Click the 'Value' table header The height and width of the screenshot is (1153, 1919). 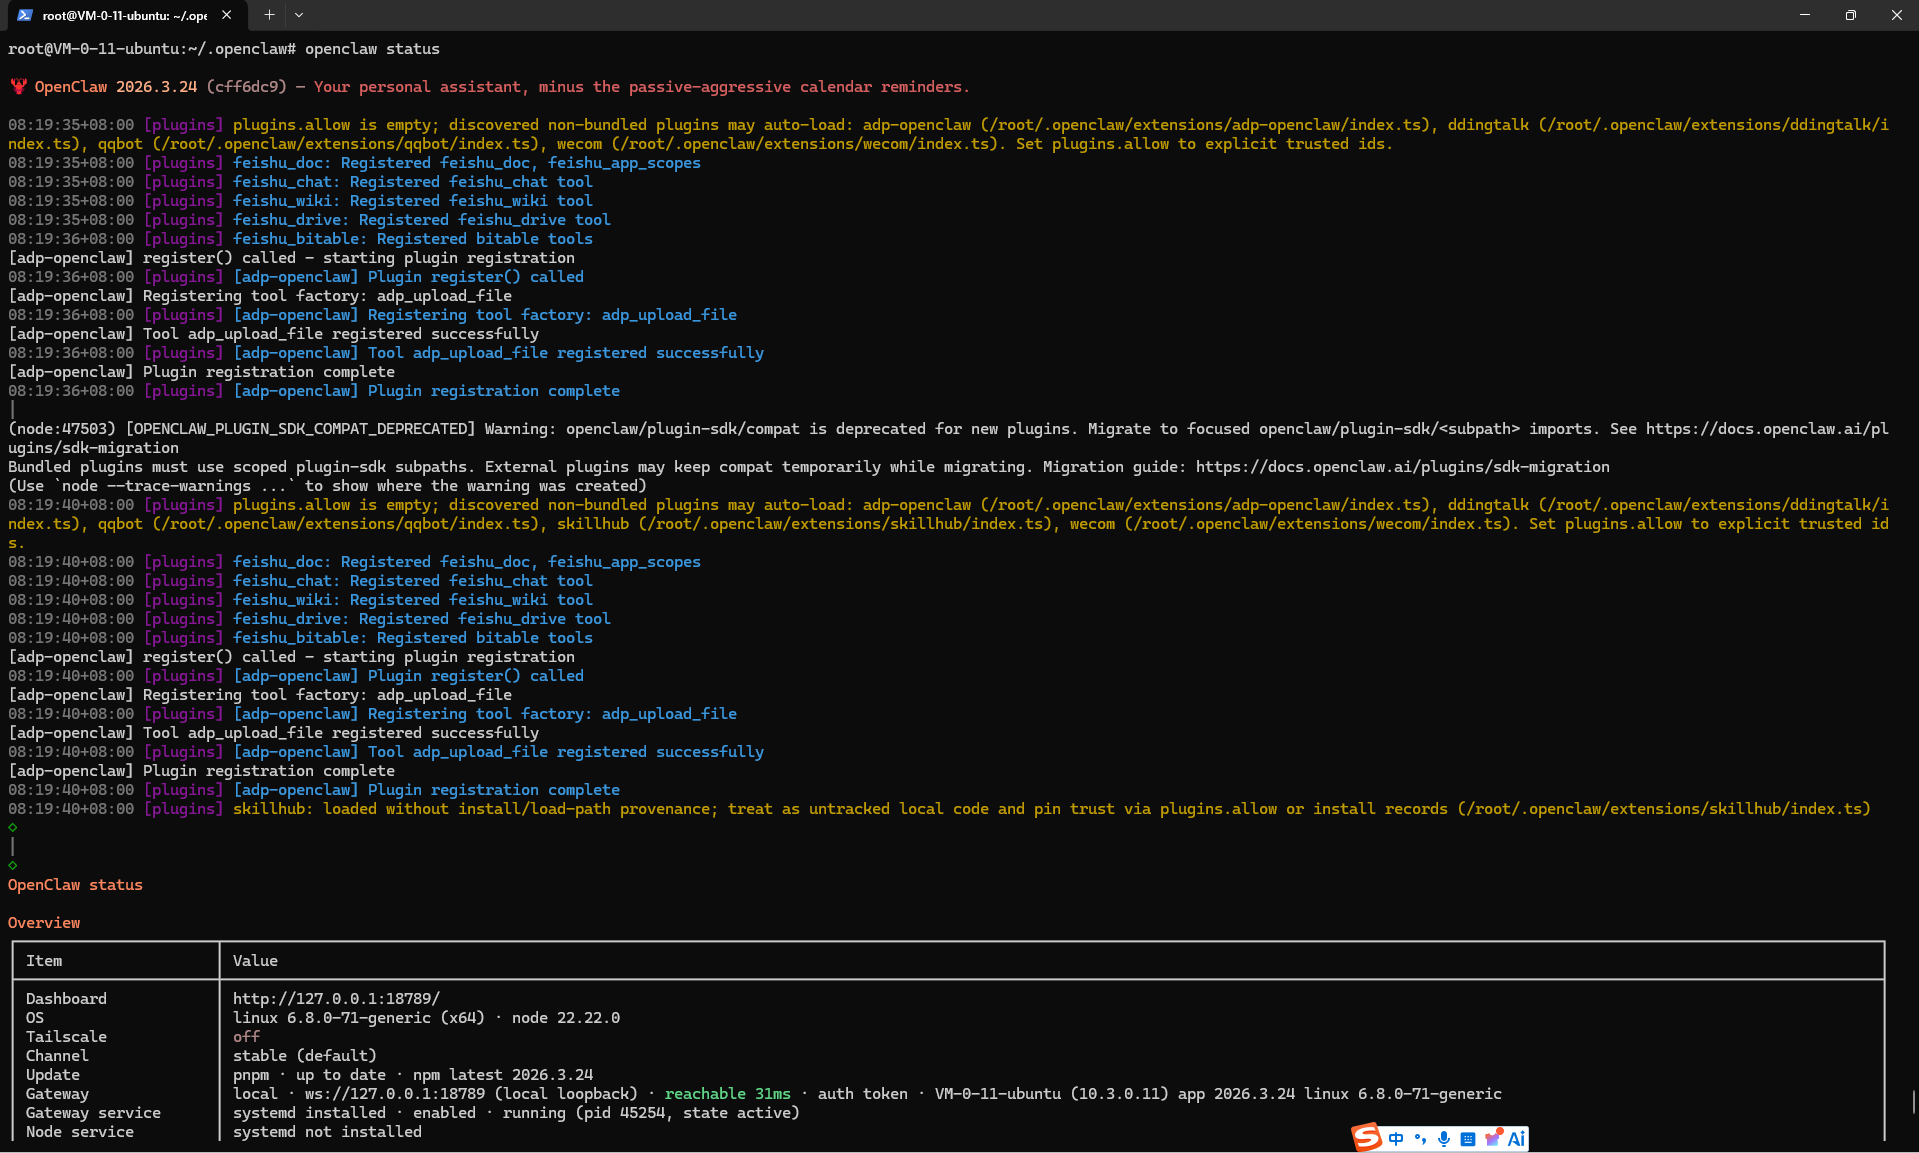(x=255, y=961)
